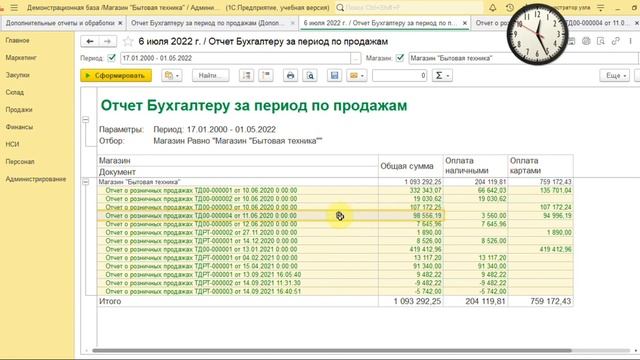Collapse all report groups icon

tap(266, 76)
